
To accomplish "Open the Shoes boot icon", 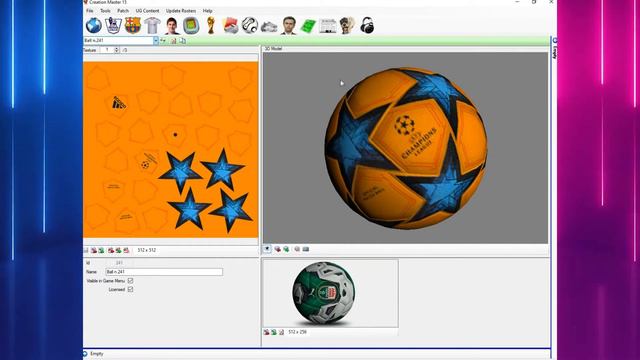I will (x=269, y=27).
